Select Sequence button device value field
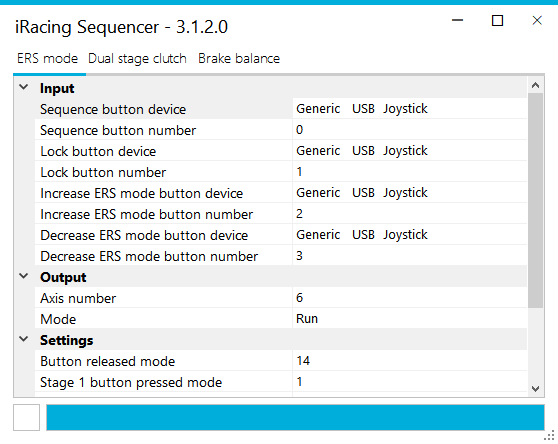558x444 pixels. click(x=410, y=109)
